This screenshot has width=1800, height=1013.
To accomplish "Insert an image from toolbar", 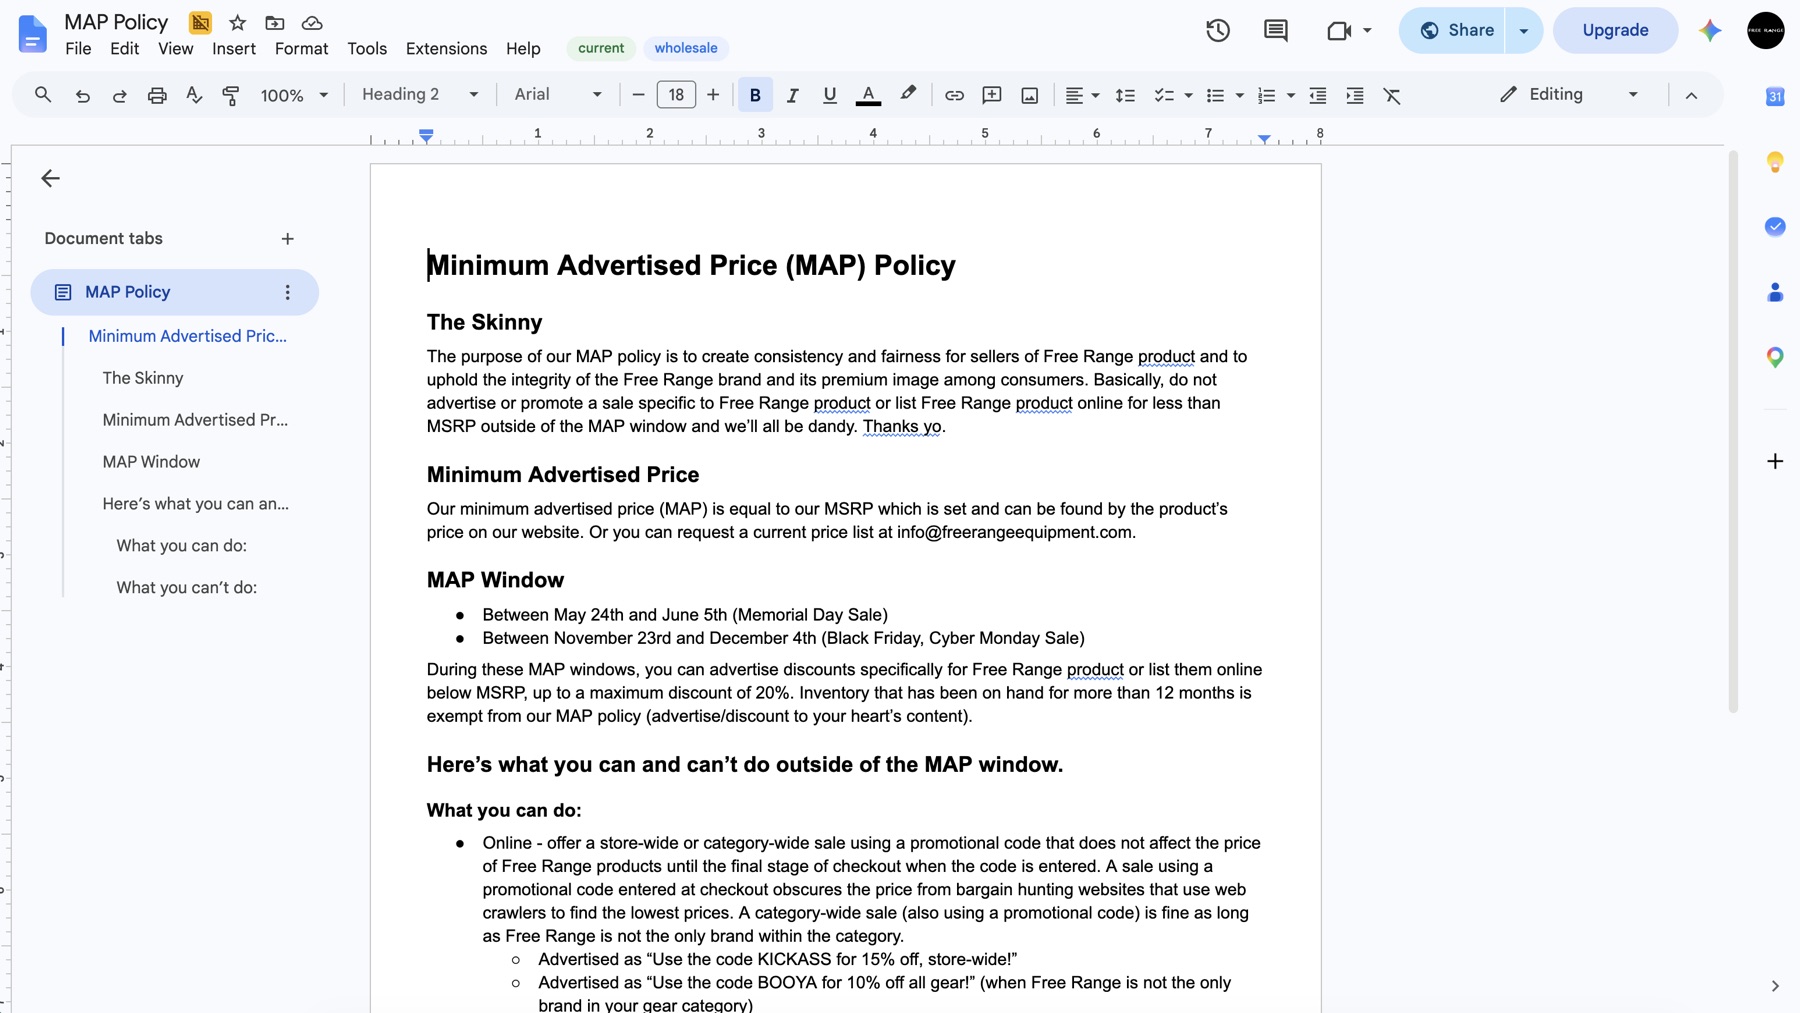I will (x=1029, y=95).
